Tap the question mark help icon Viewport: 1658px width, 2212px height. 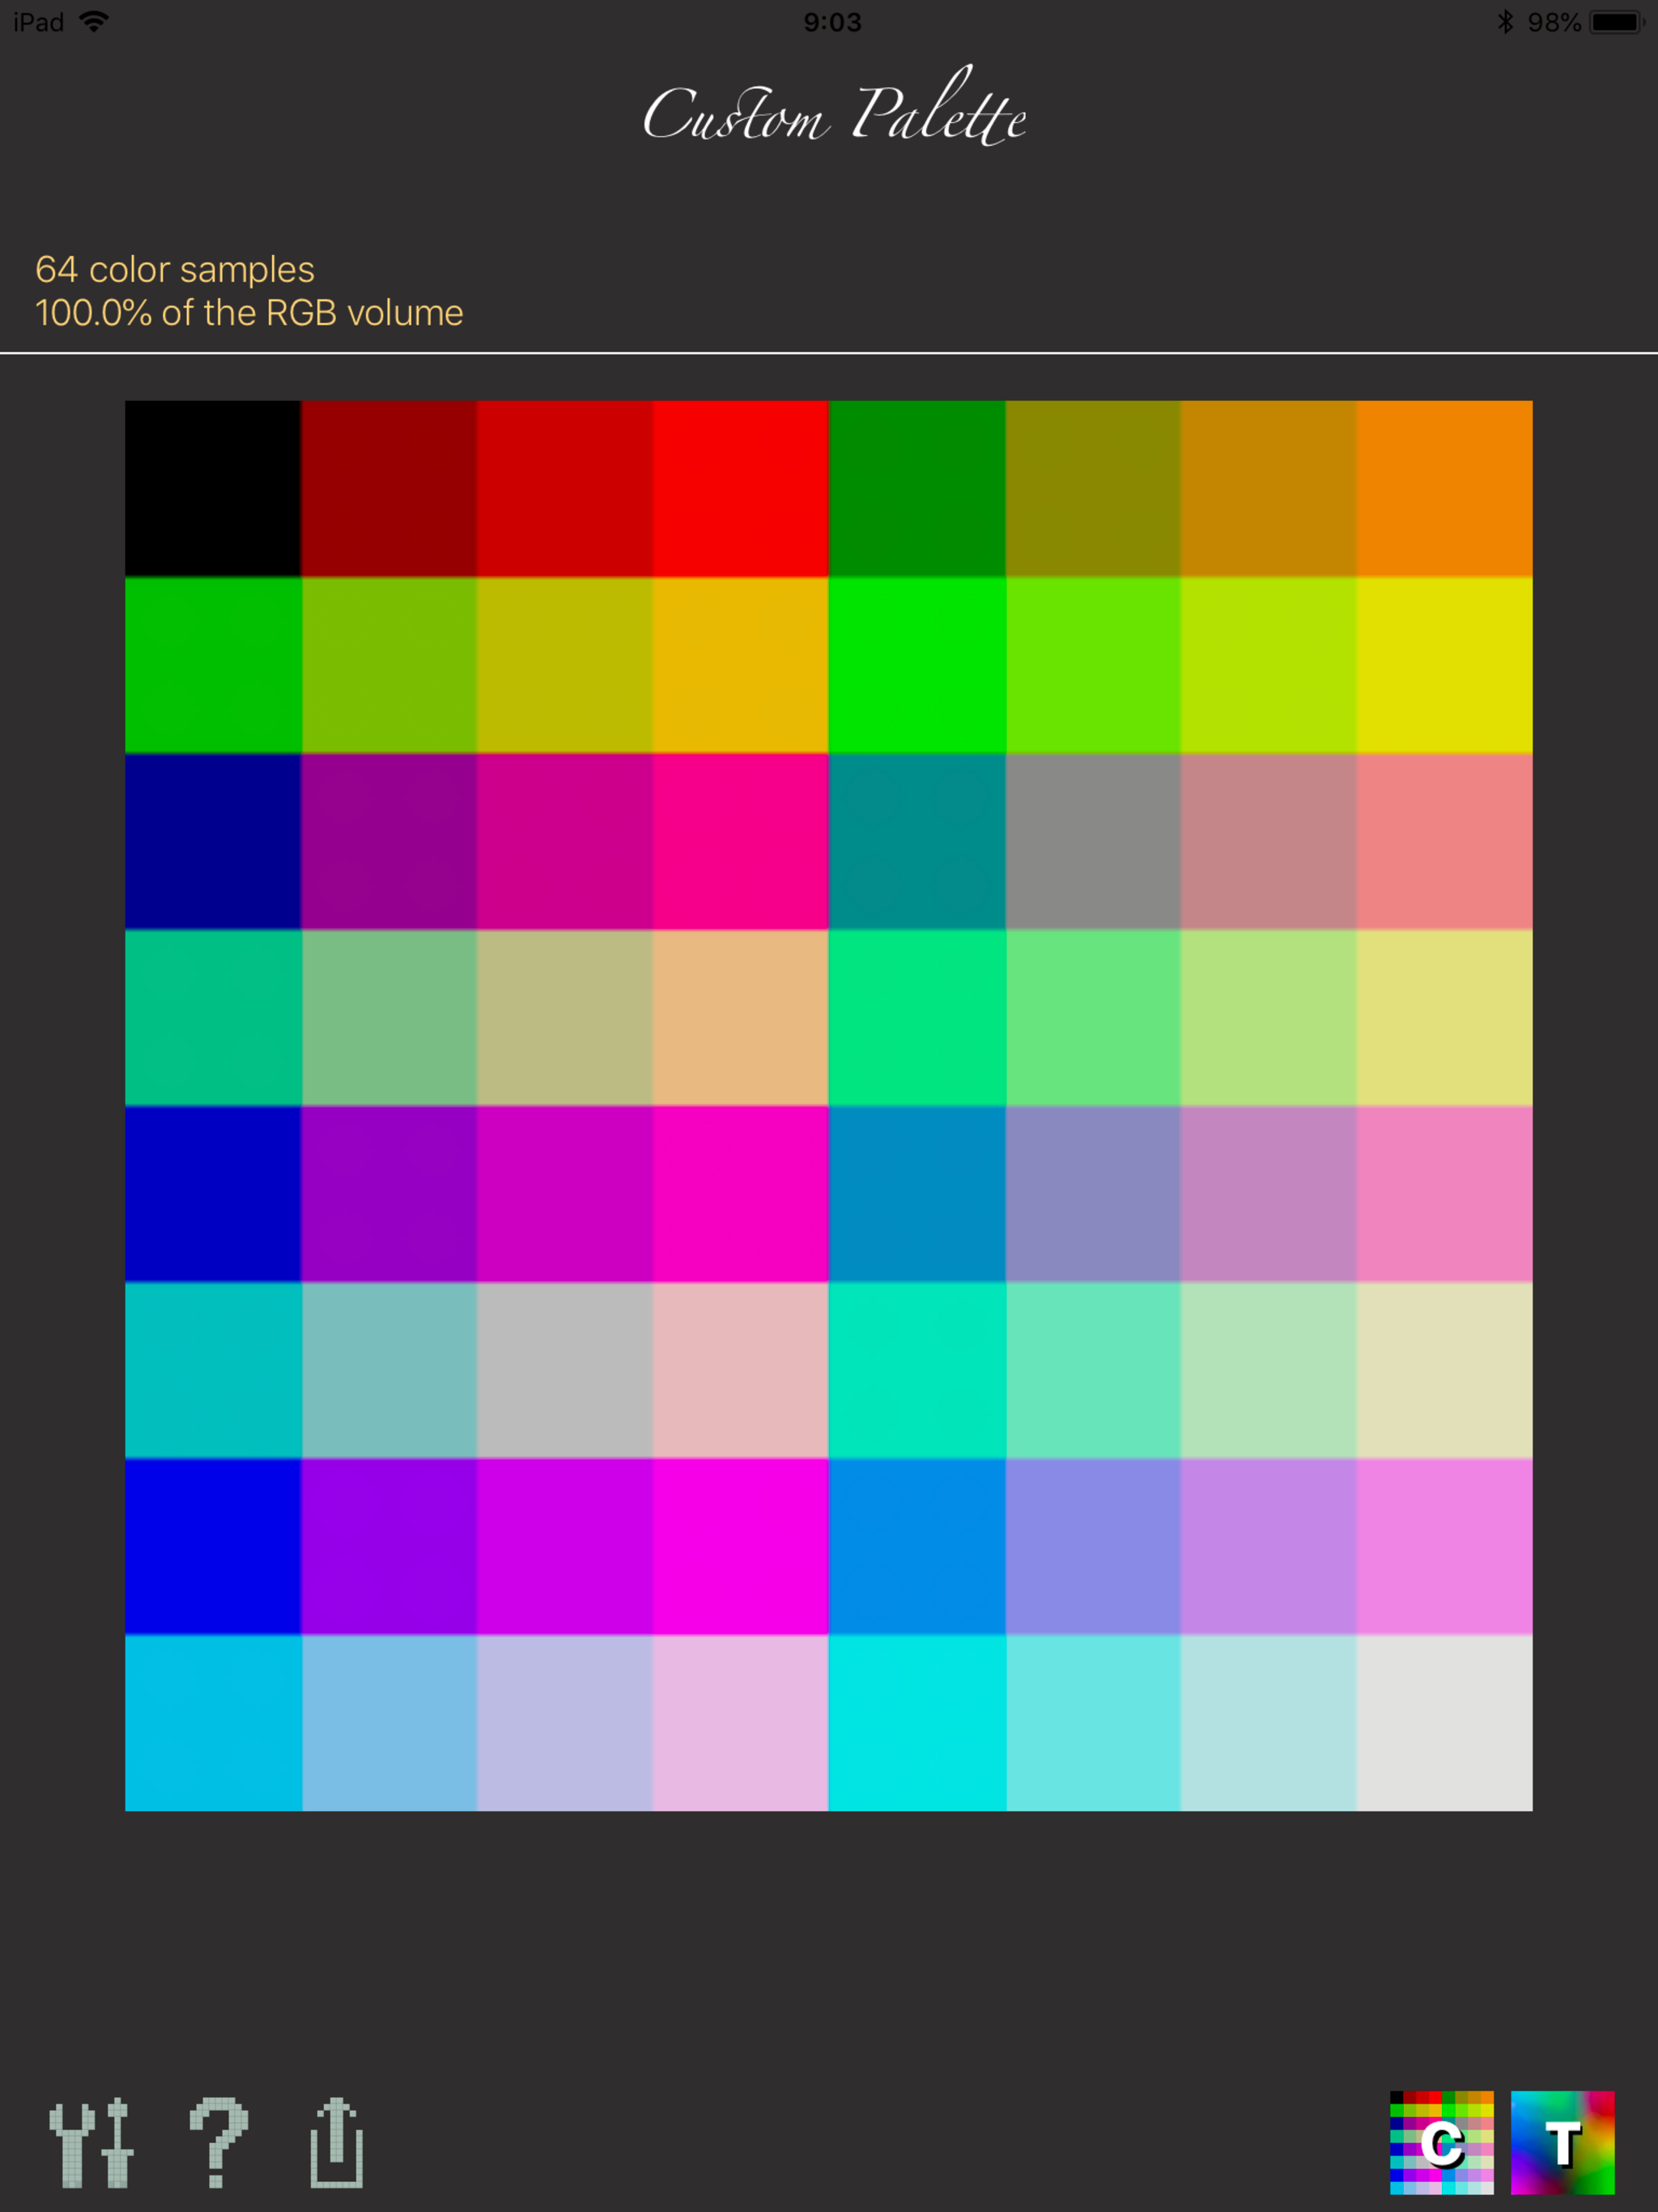[x=218, y=2143]
